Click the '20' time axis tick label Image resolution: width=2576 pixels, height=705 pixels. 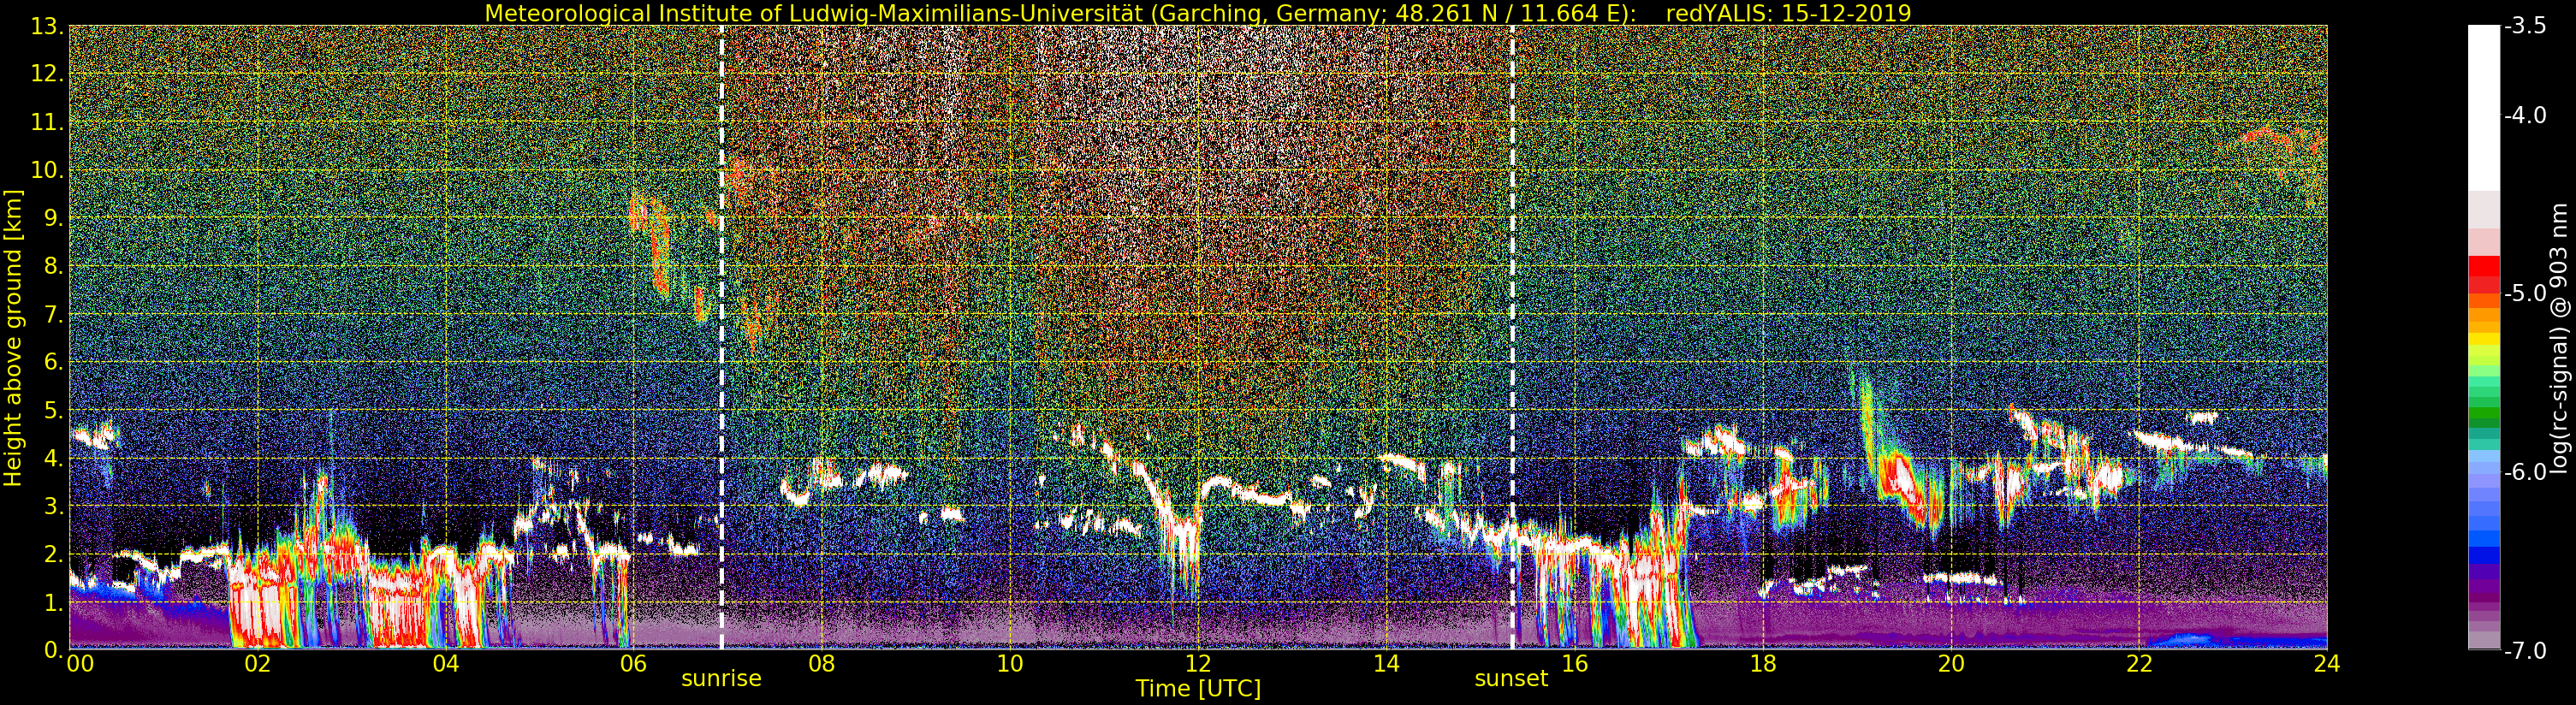click(1951, 663)
